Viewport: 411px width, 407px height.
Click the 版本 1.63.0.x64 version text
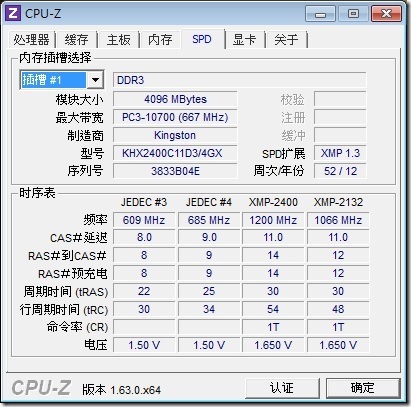pyautogui.click(x=122, y=390)
